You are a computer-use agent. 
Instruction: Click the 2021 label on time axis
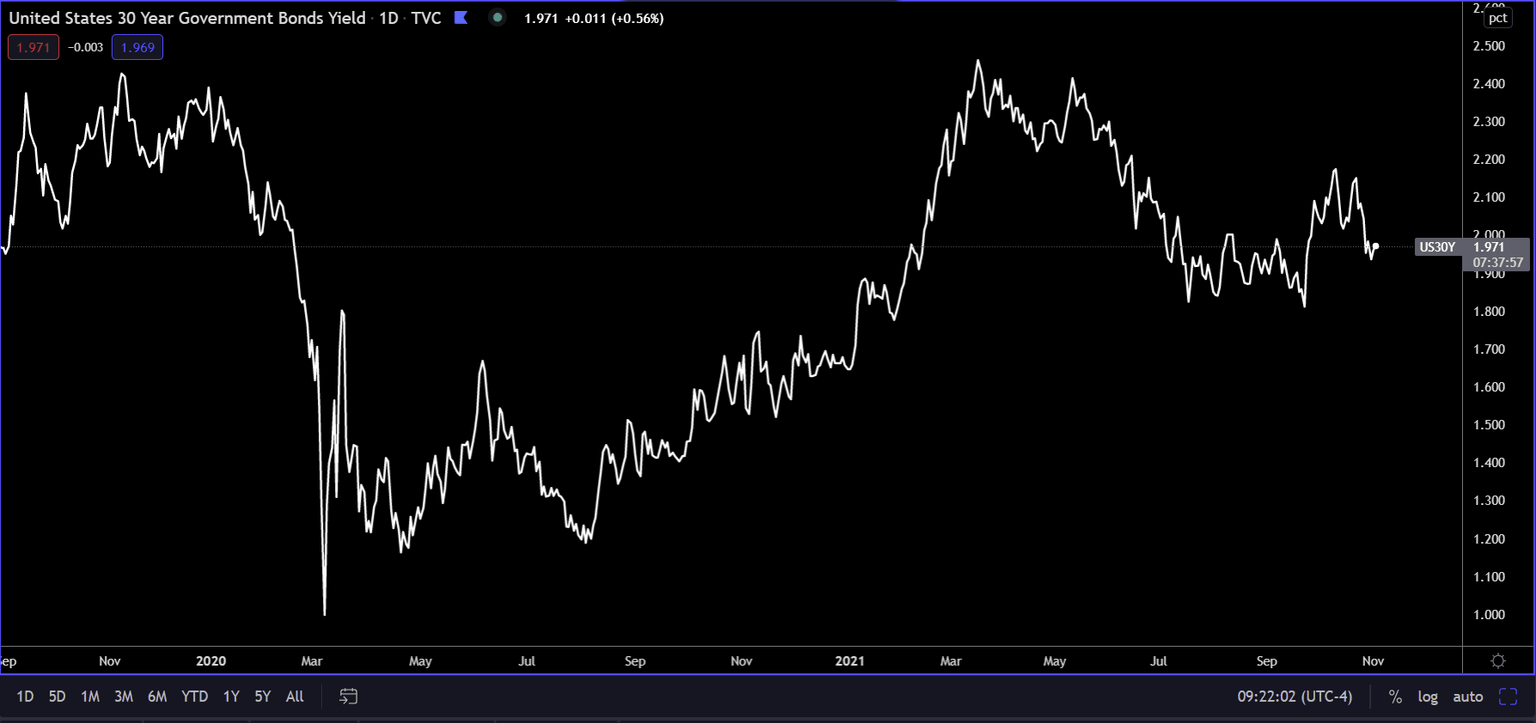coord(850,661)
